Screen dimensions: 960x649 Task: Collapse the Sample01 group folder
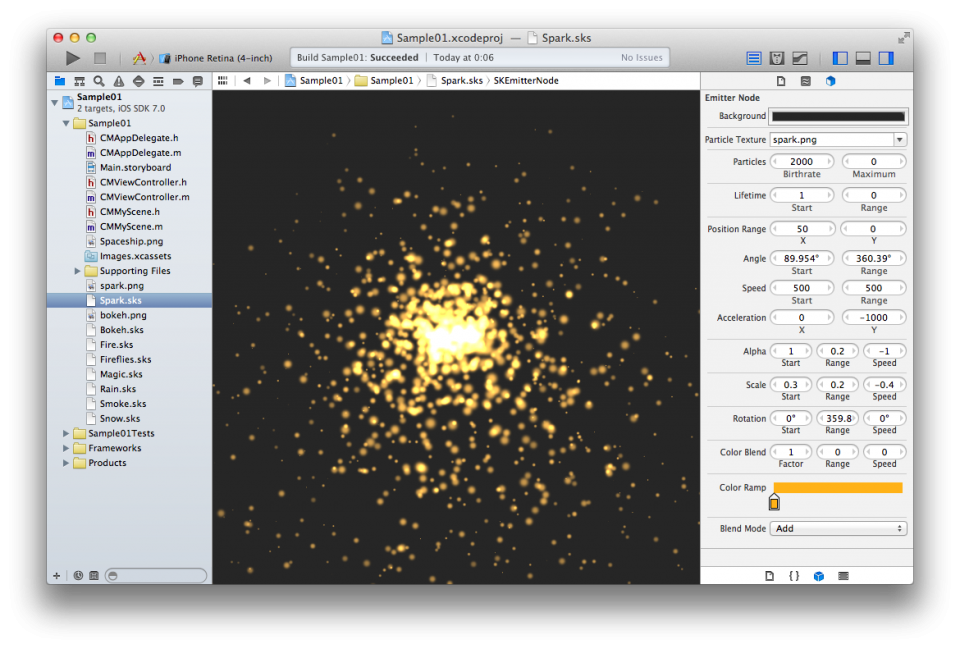[x=66, y=122]
